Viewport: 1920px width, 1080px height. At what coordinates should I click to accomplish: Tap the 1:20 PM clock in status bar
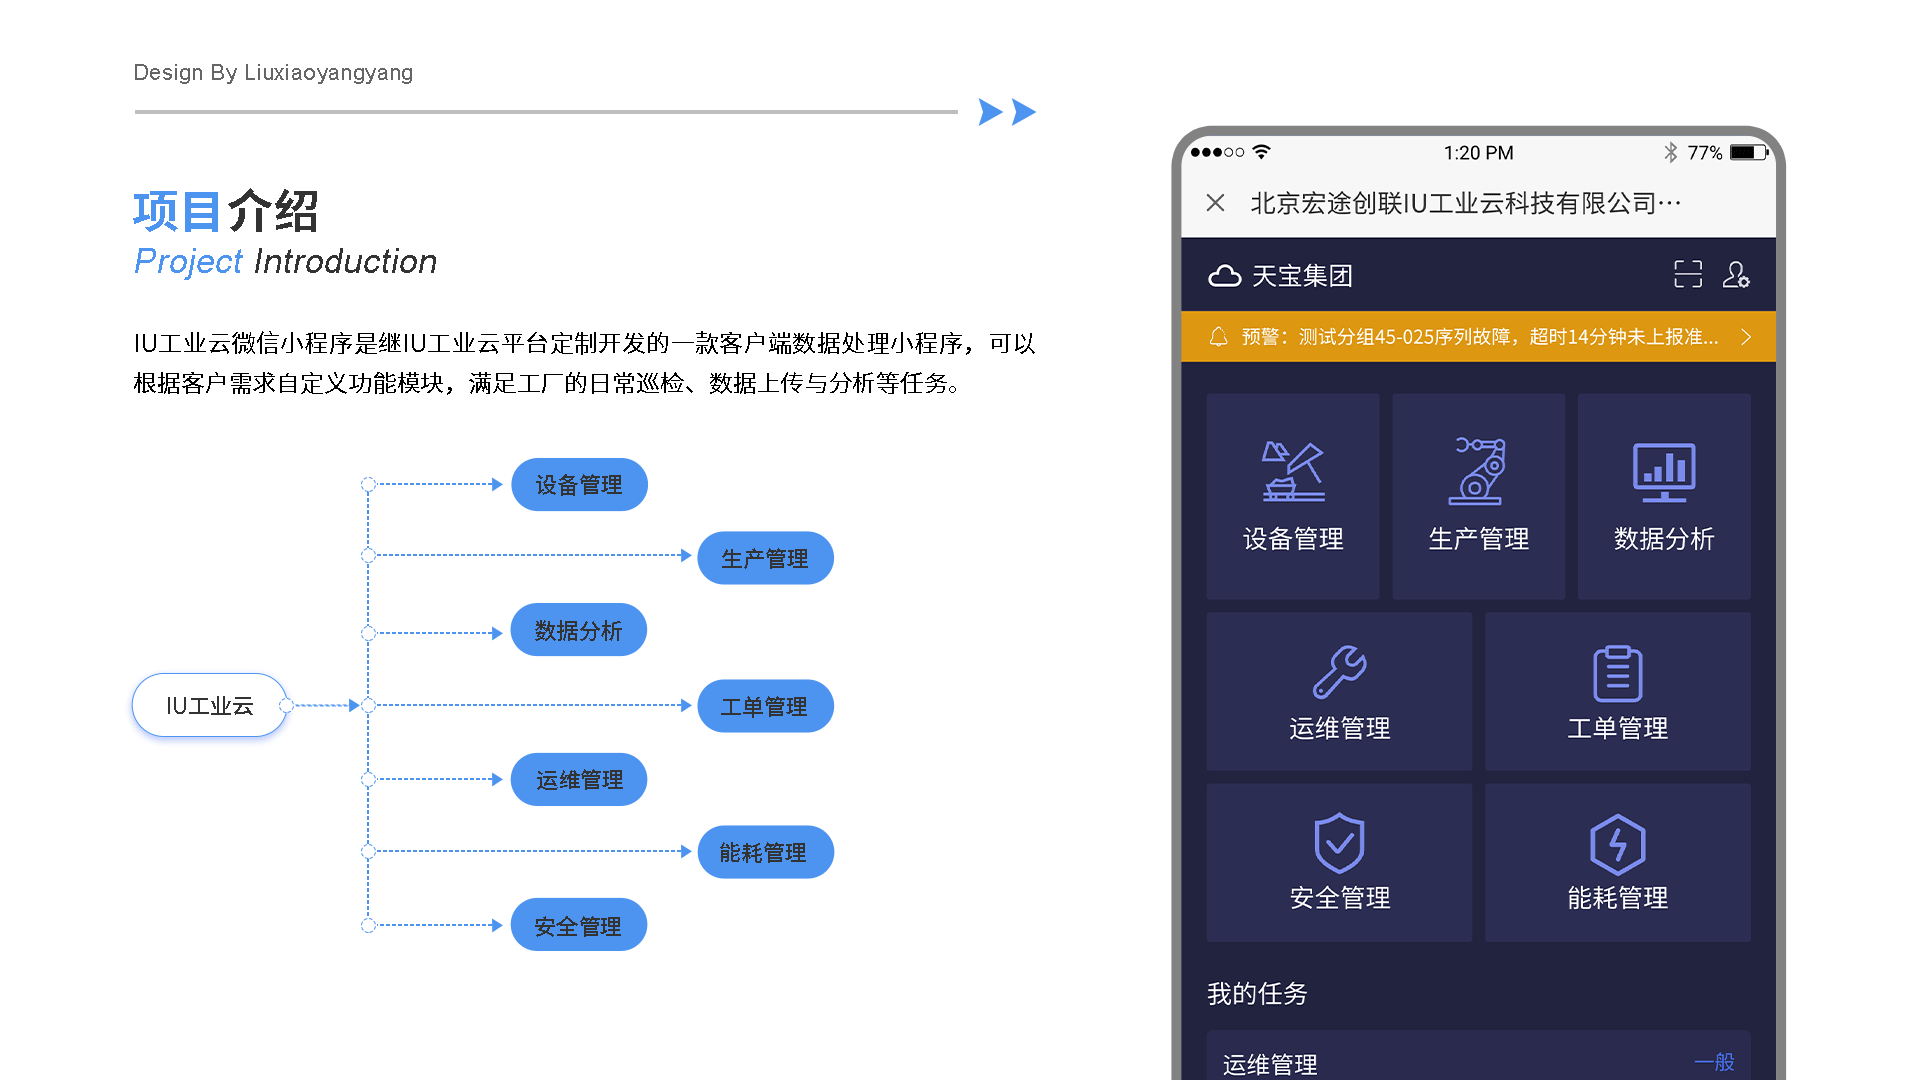(x=1478, y=153)
